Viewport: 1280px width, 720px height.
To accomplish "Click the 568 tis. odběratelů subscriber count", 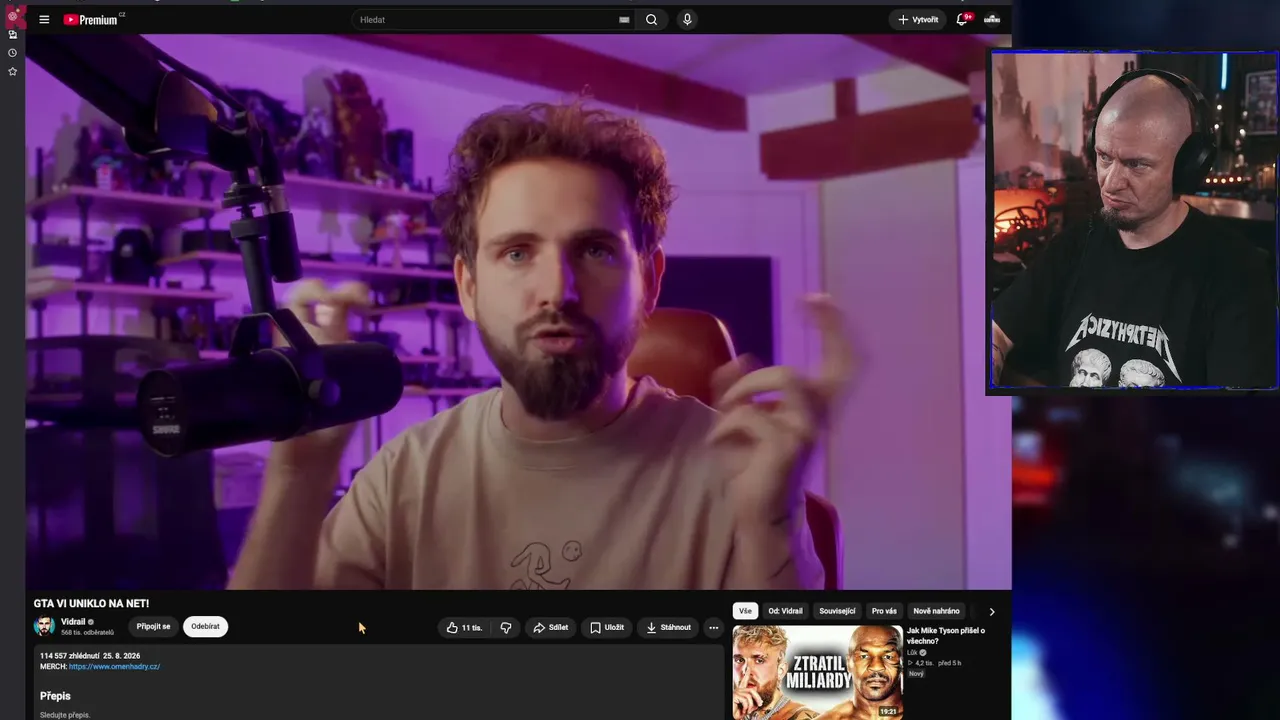I will click(87, 633).
